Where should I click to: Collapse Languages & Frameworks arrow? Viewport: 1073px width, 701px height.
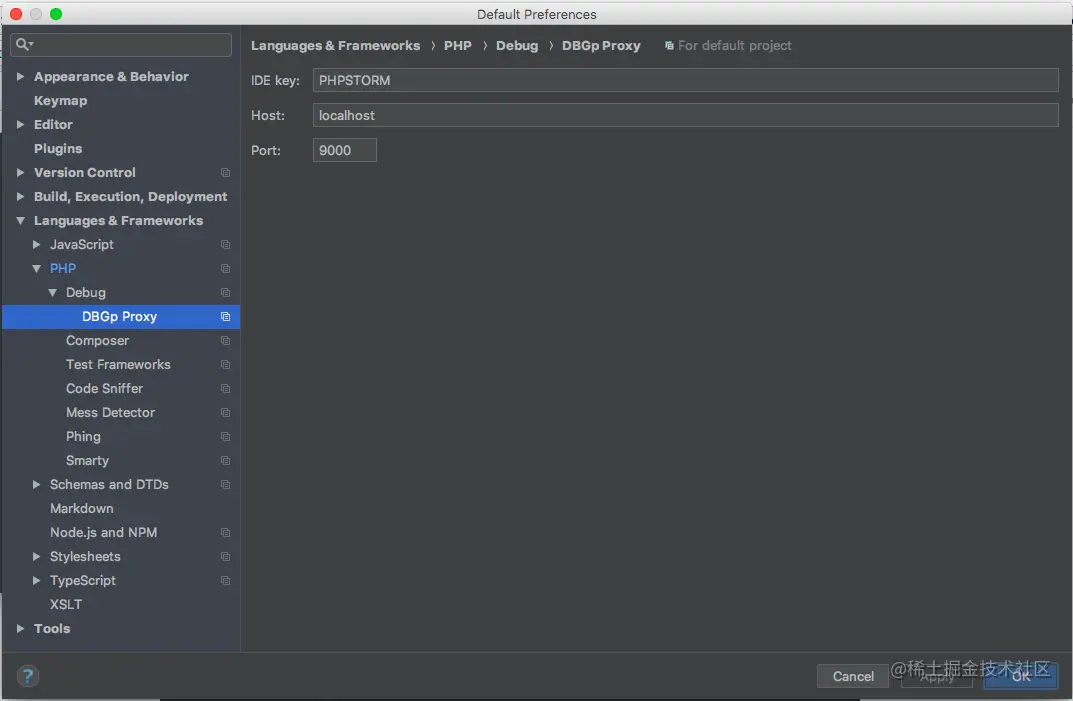point(21,220)
